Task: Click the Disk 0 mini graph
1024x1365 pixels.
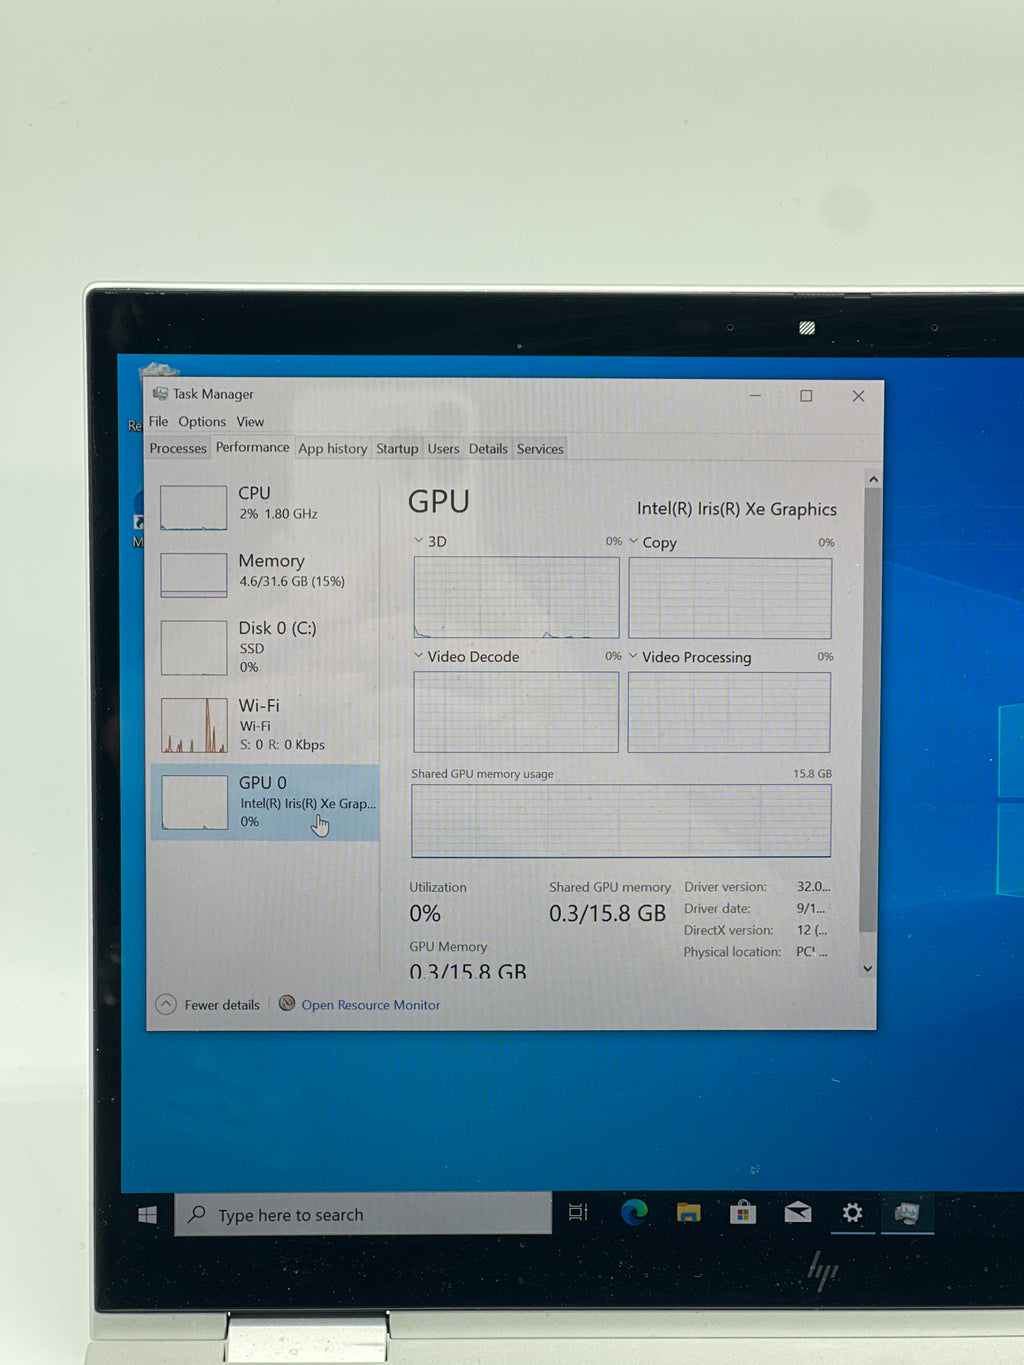Action: [x=193, y=648]
